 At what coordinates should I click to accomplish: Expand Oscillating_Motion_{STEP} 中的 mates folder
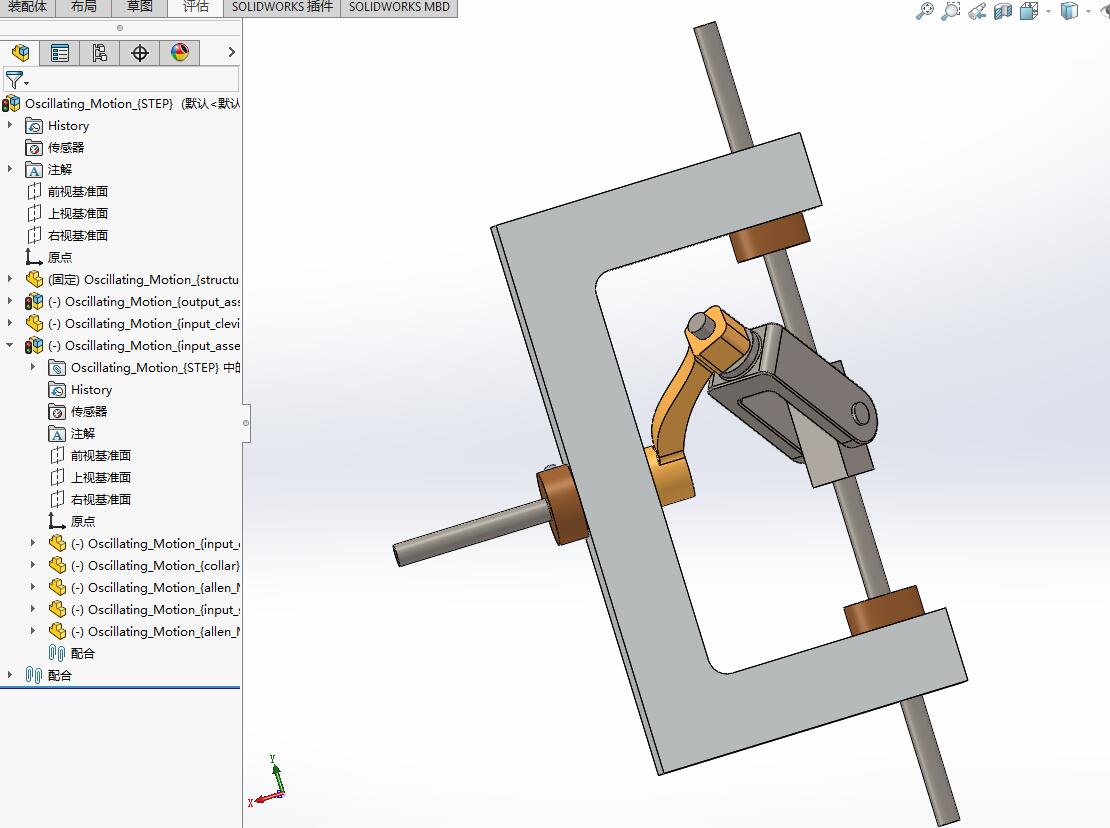click(33, 367)
